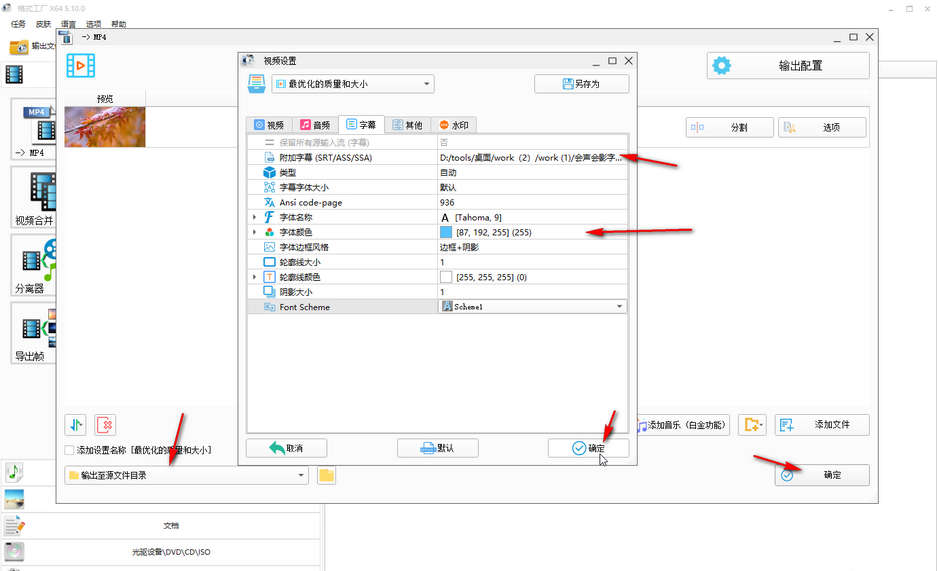Image resolution: width=938 pixels, height=571 pixels.
Task: Toggle 添加设置名称 checkbox
Action: pos(69,450)
